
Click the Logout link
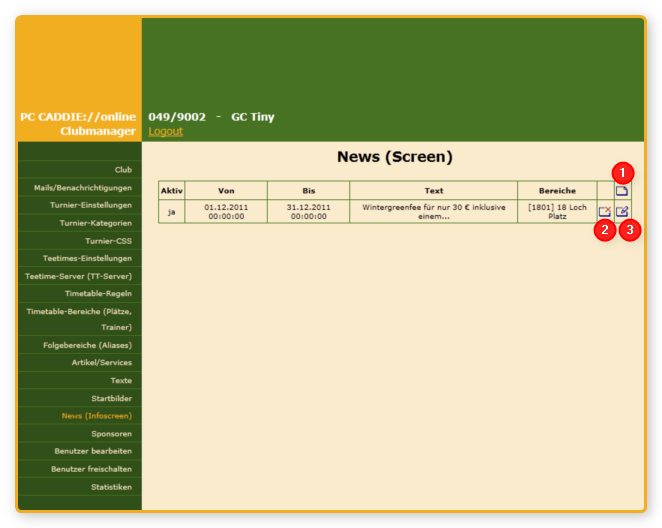(x=166, y=131)
